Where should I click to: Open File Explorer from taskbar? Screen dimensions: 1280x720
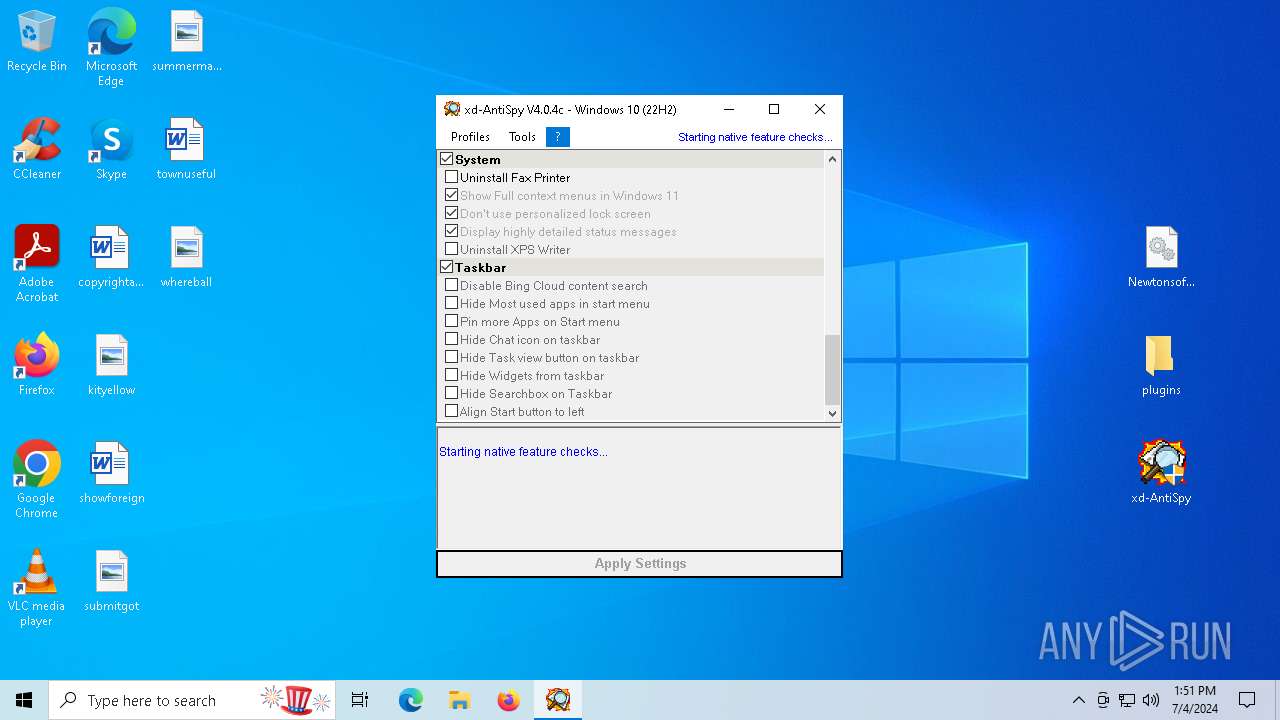pos(459,700)
